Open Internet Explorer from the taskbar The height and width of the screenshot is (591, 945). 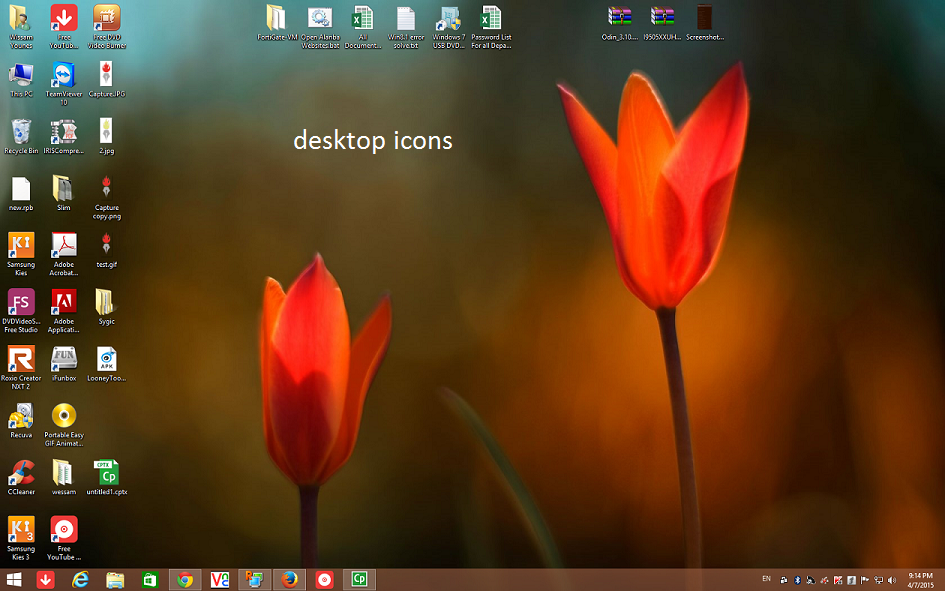click(x=80, y=580)
